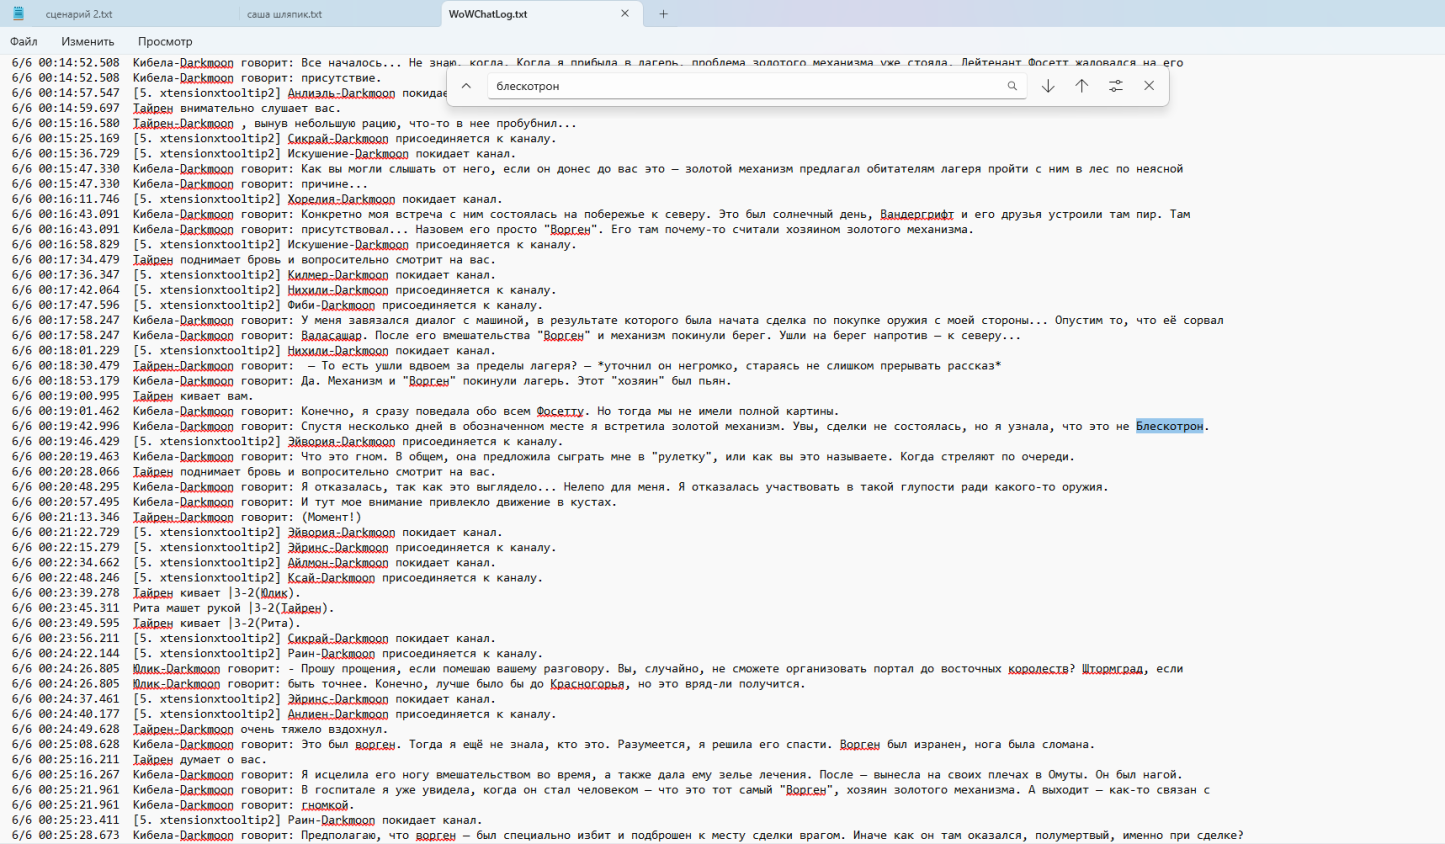Open the Изменить menu
Viewport: 1445px width, 844px height.
click(88, 41)
